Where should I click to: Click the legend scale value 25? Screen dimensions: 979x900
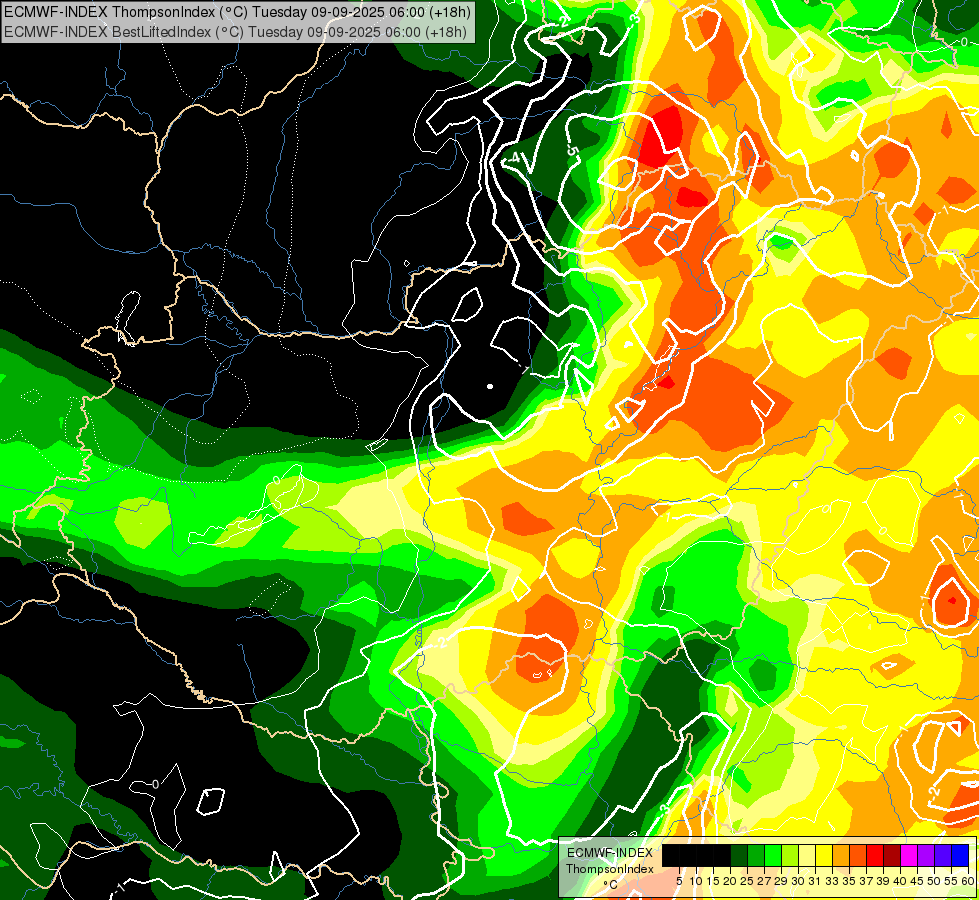pos(747,881)
